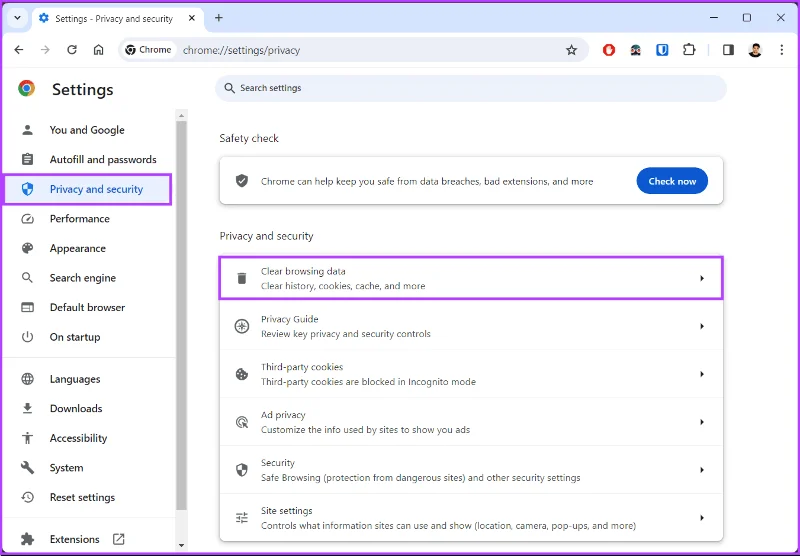Expand Clear browsing data with its arrow
800x556 pixels.
pyautogui.click(x=702, y=278)
